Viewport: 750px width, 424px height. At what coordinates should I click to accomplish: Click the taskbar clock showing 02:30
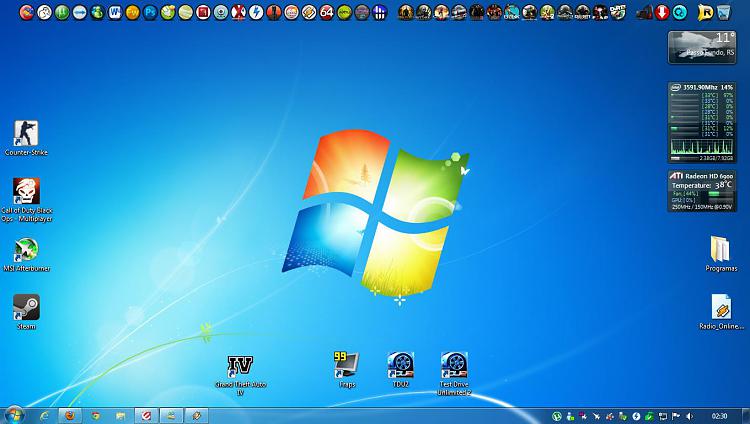pos(719,416)
